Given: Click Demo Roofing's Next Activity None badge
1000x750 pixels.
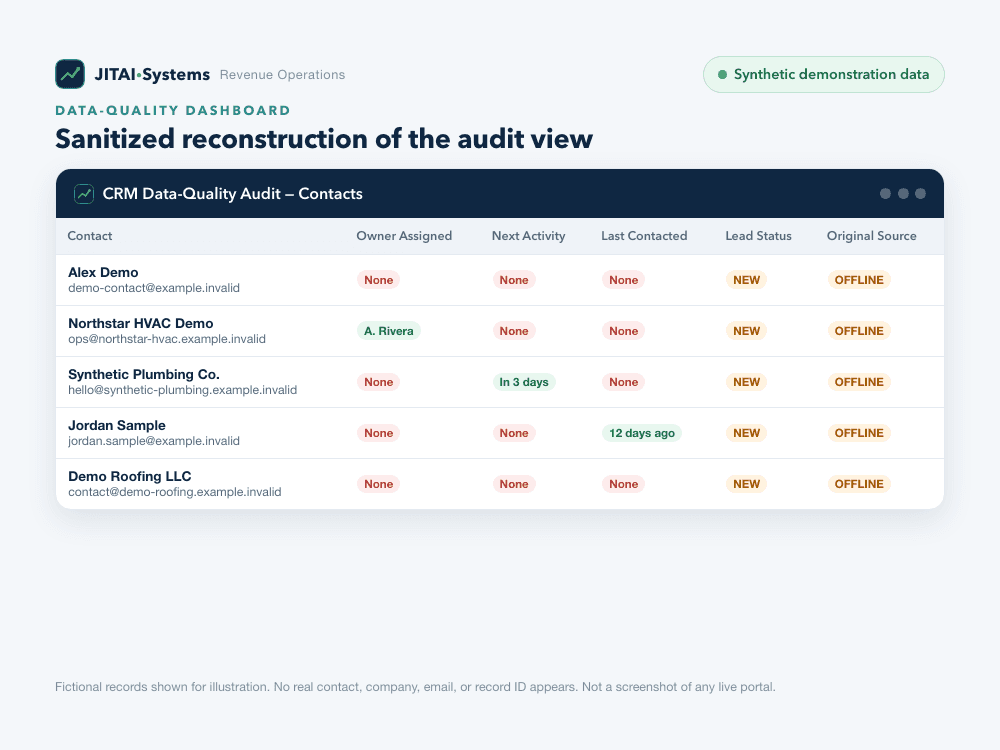Looking at the screenshot, I should [x=513, y=484].
